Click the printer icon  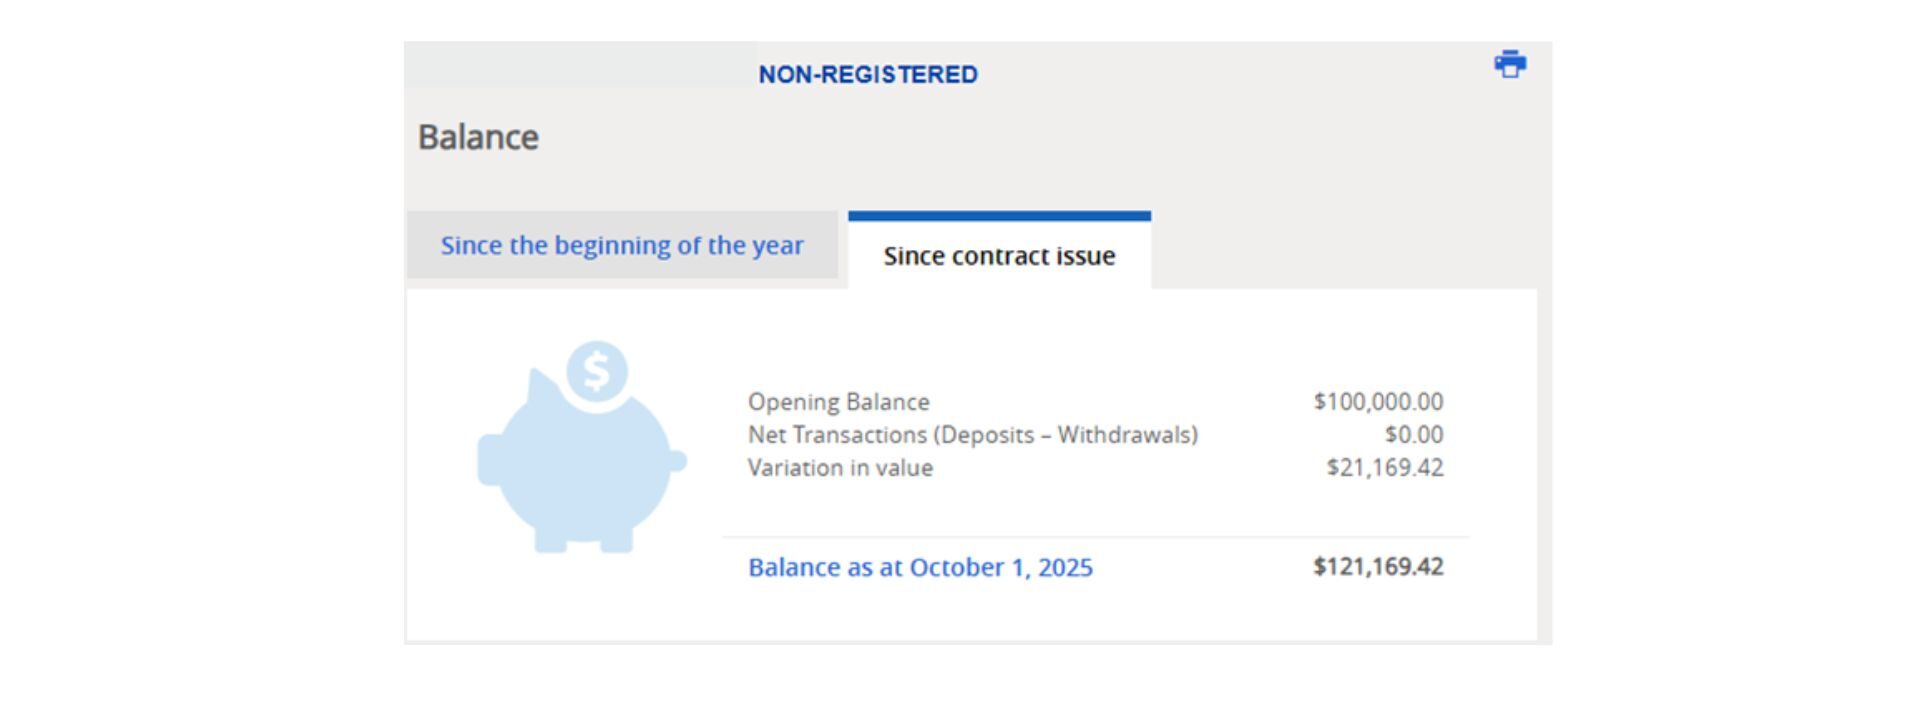[x=1509, y=64]
